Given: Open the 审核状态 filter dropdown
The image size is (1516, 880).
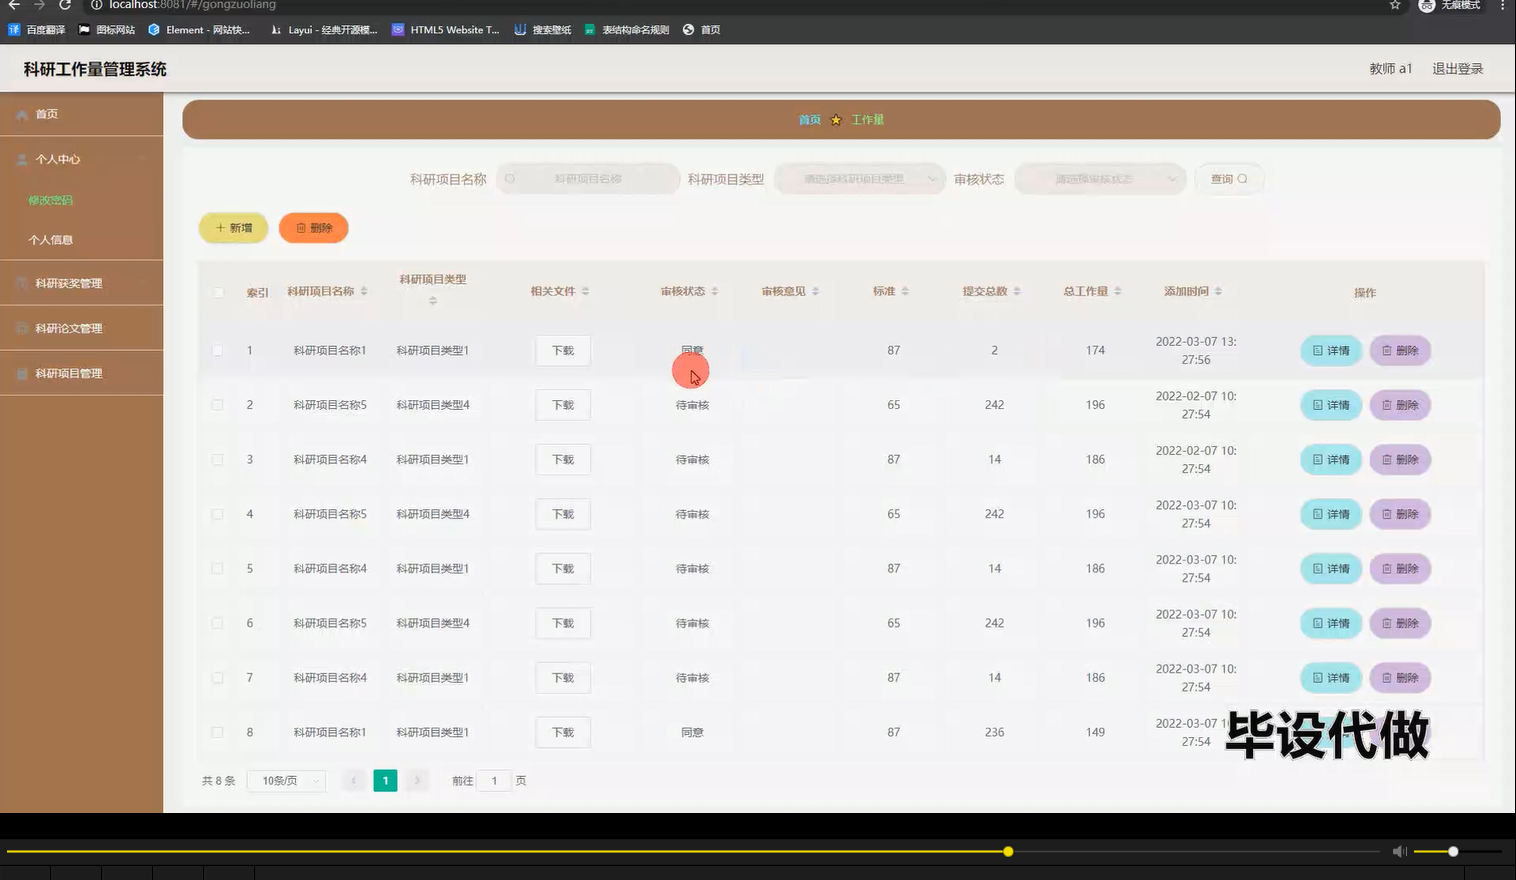Looking at the screenshot, I should tap(1100, 179).
